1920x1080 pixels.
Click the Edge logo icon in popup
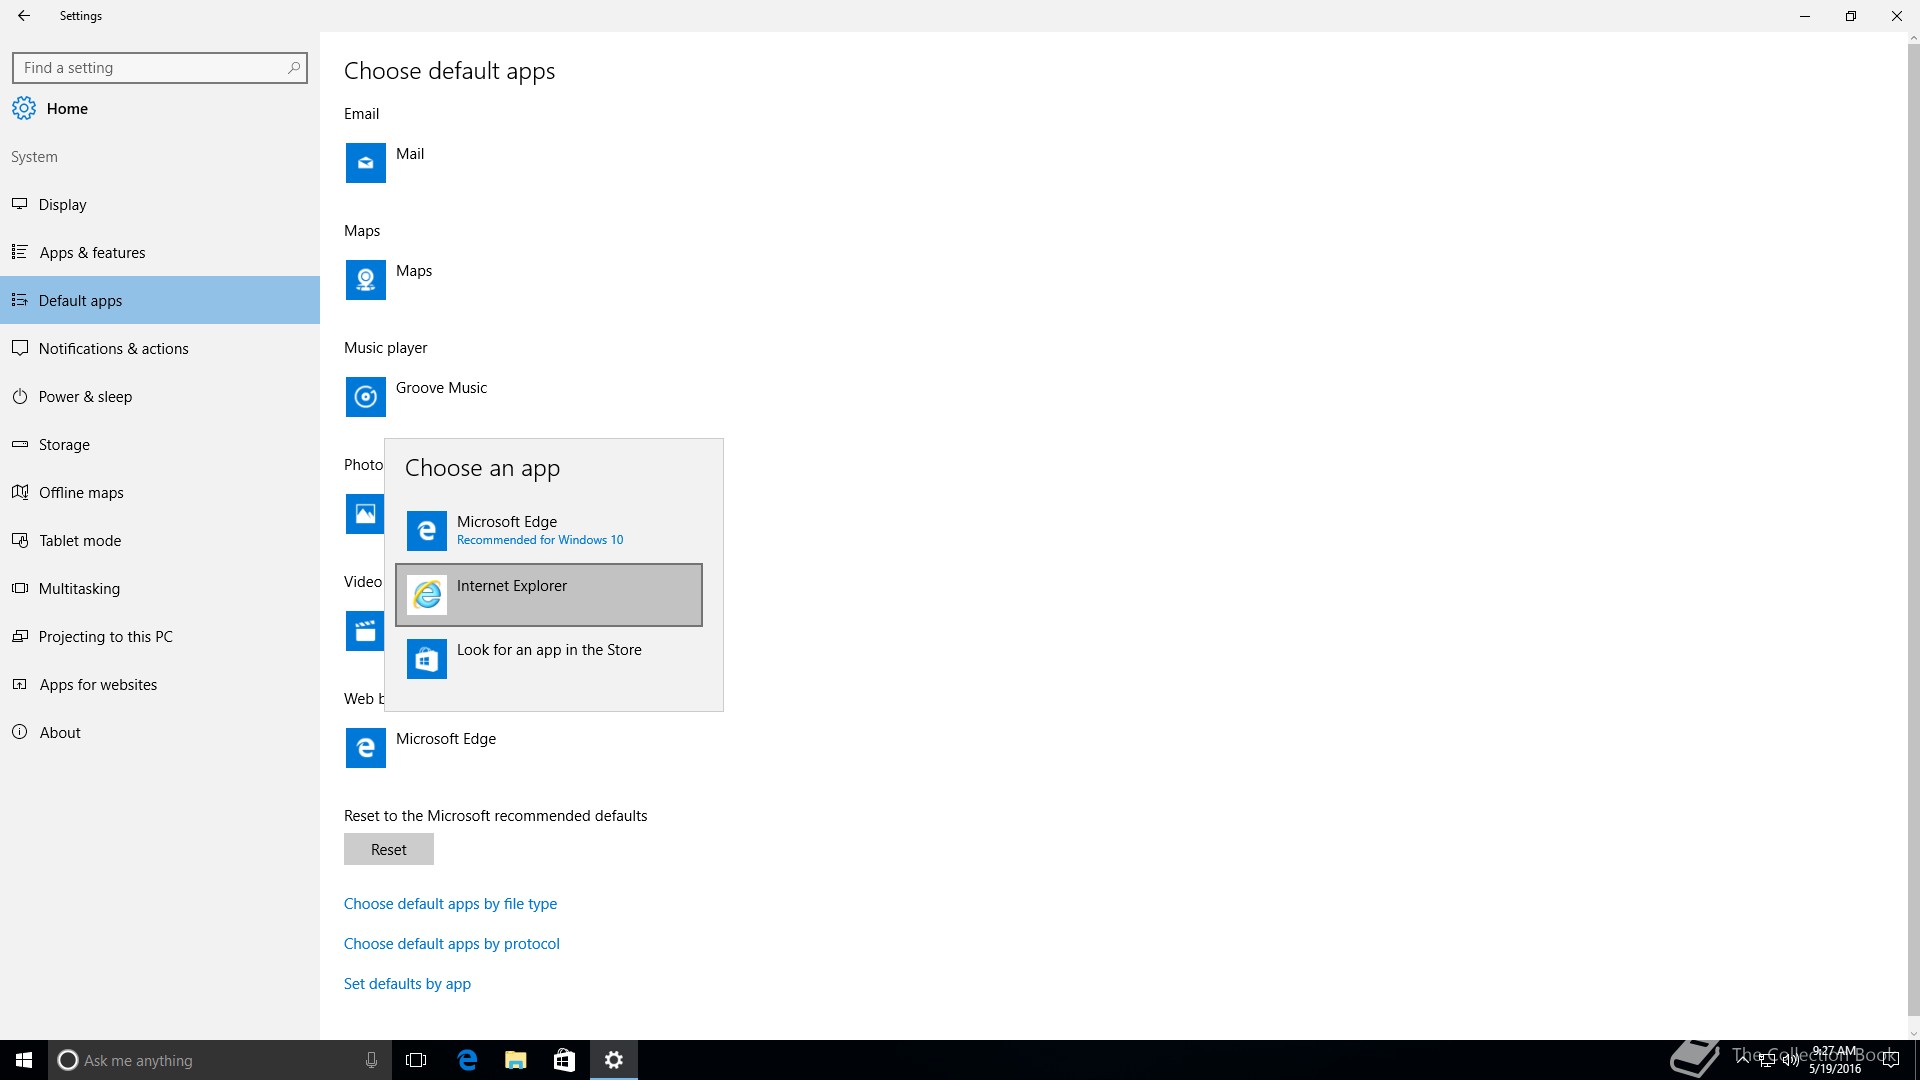[427, 531]
